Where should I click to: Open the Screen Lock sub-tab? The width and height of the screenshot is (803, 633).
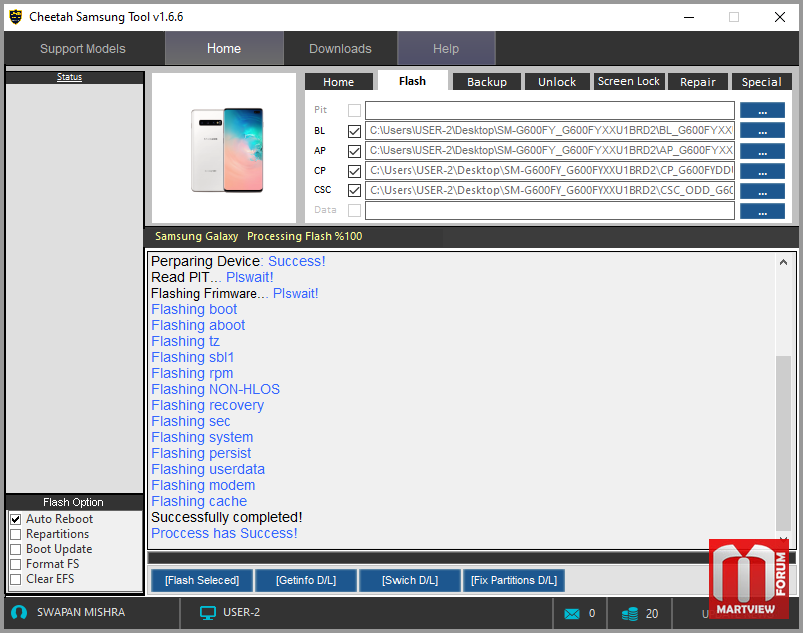tap(629, 81)
